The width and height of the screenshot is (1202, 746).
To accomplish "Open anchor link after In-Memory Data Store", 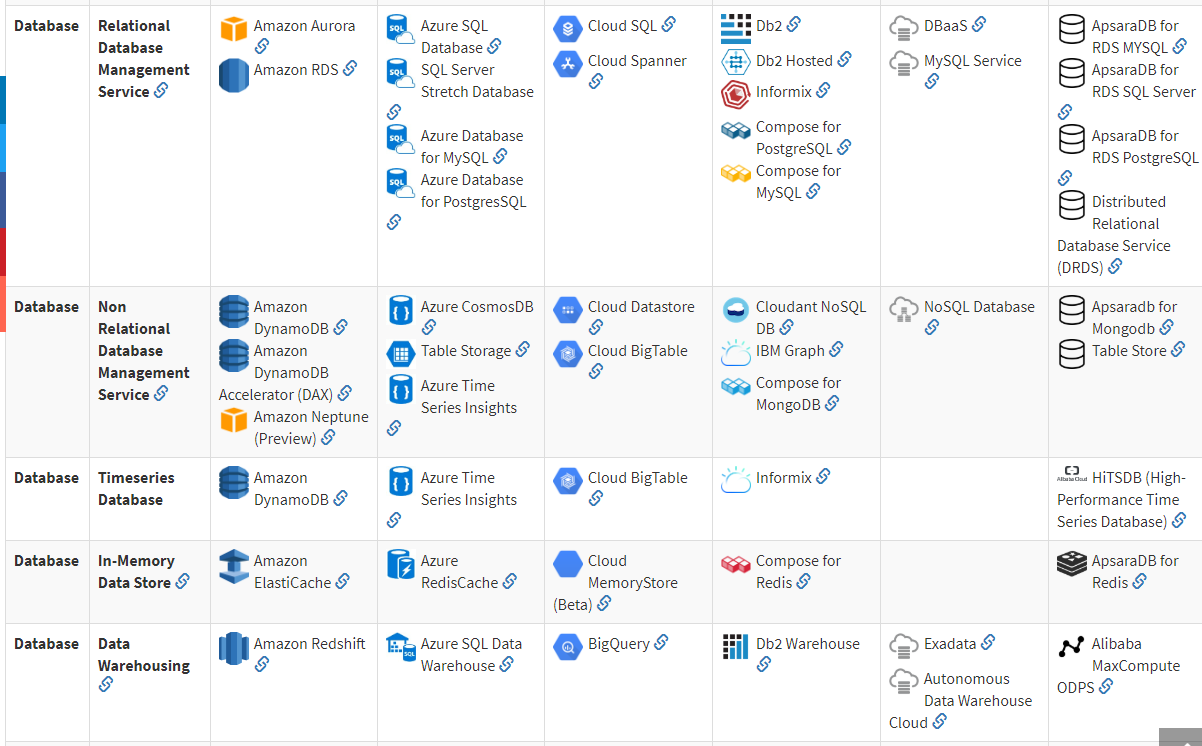I will pos(183,582).
